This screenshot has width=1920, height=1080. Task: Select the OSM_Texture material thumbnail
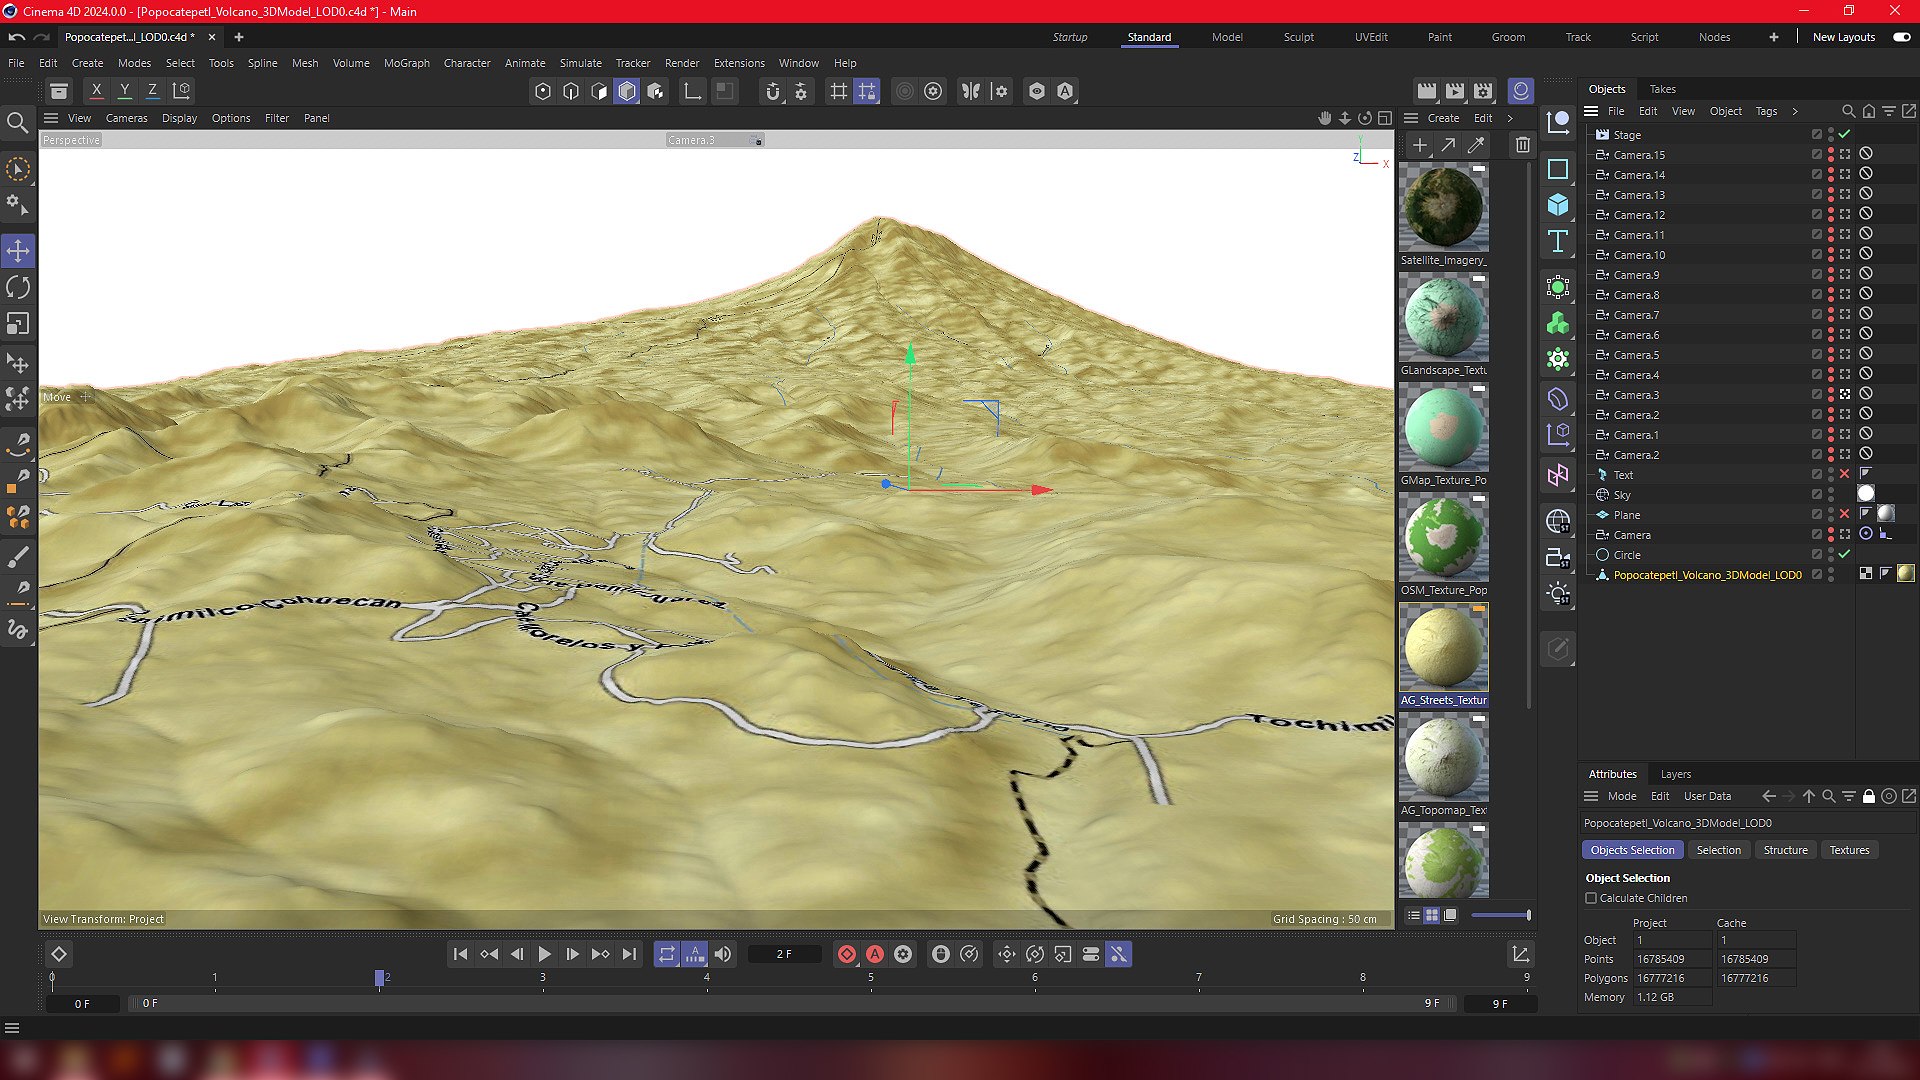(x=1444, y=537)
